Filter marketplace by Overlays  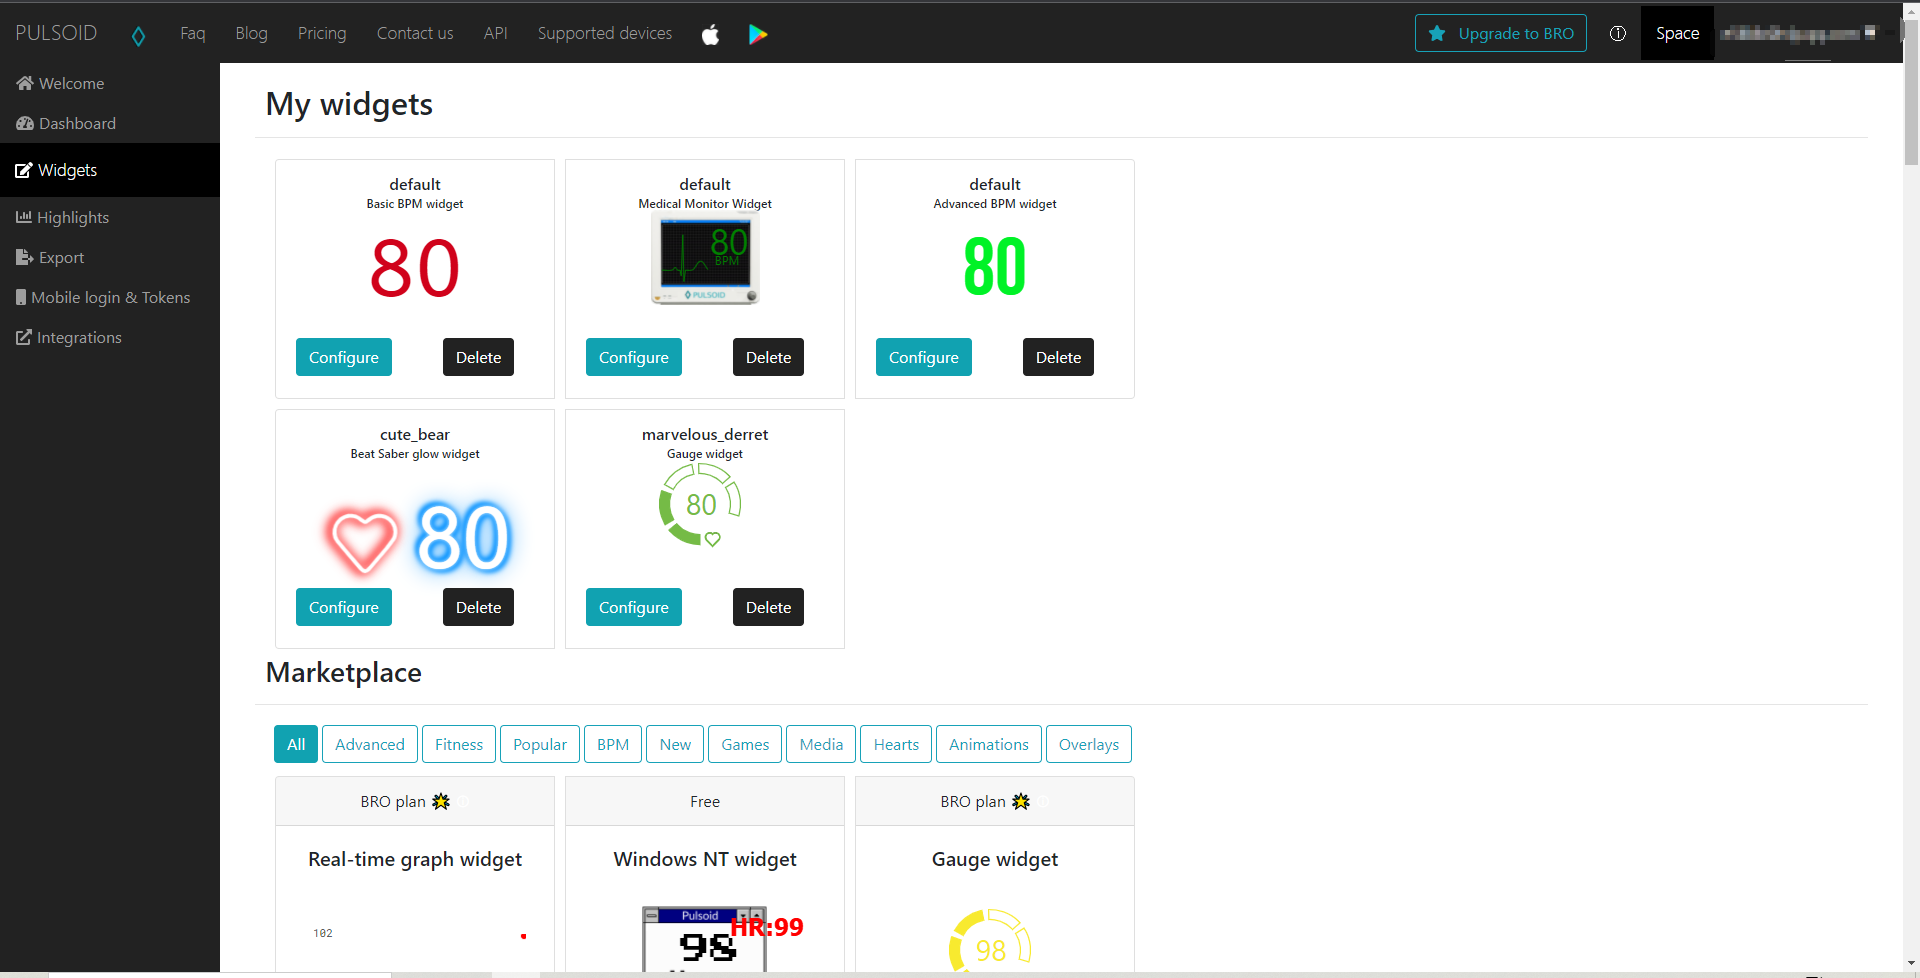(1089, 744)
